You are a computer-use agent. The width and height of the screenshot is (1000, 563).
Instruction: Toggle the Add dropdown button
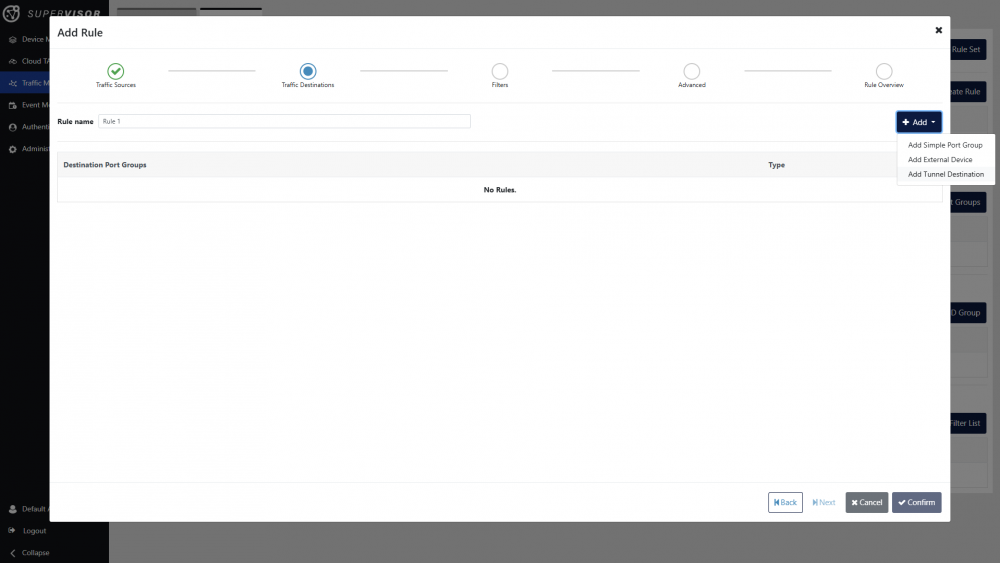click(918, 122)
